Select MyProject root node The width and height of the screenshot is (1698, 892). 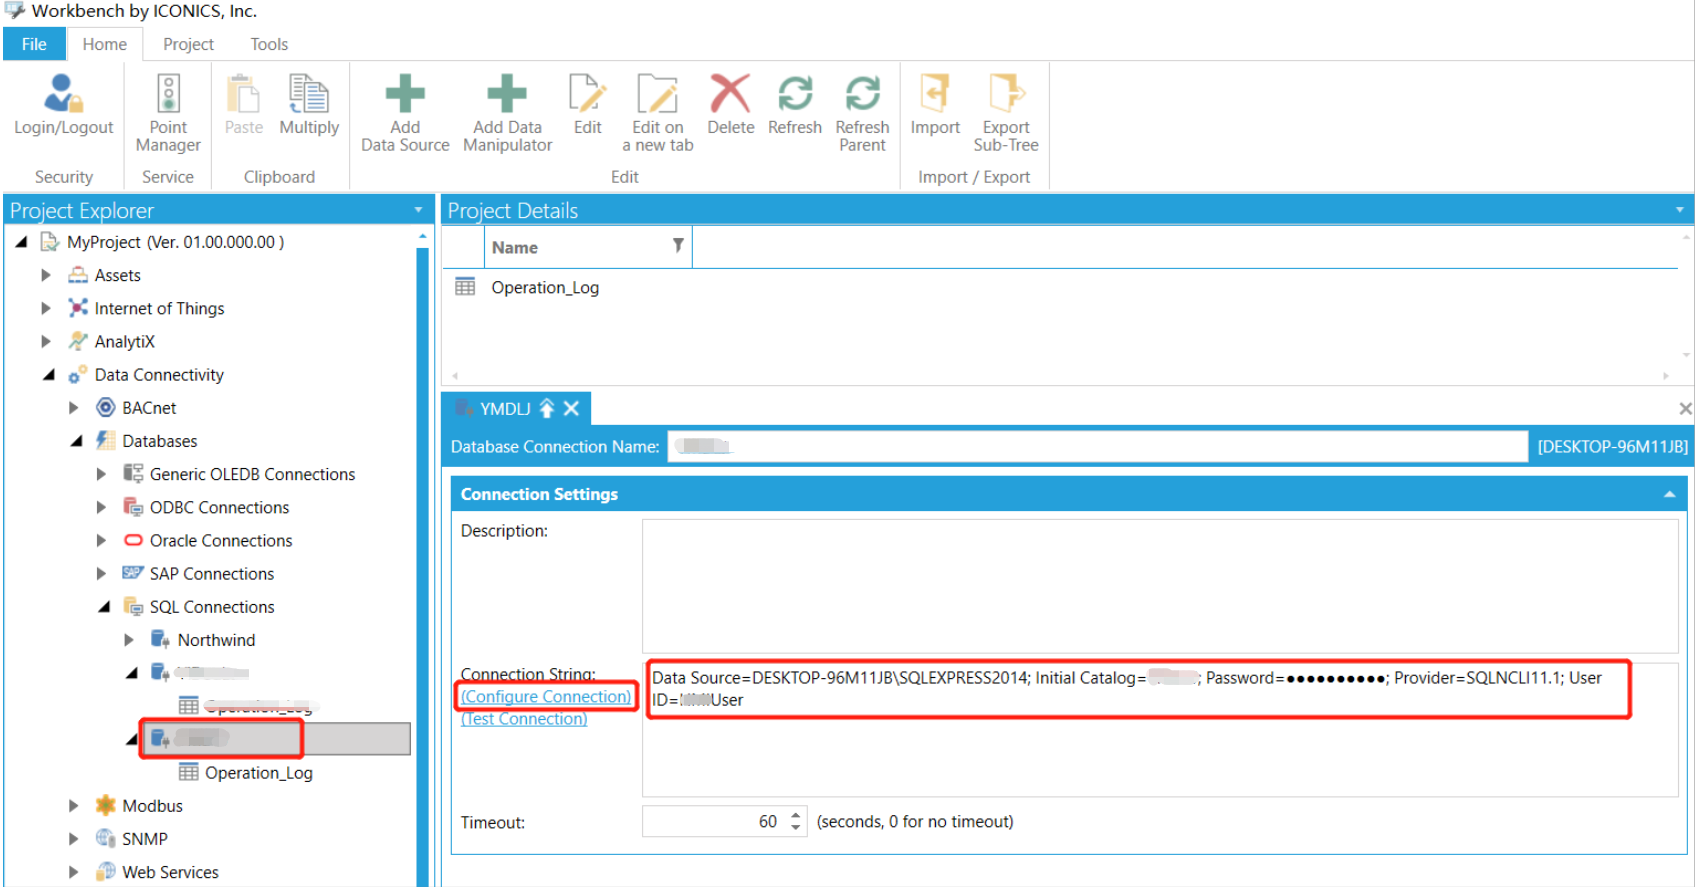point(175,242)
